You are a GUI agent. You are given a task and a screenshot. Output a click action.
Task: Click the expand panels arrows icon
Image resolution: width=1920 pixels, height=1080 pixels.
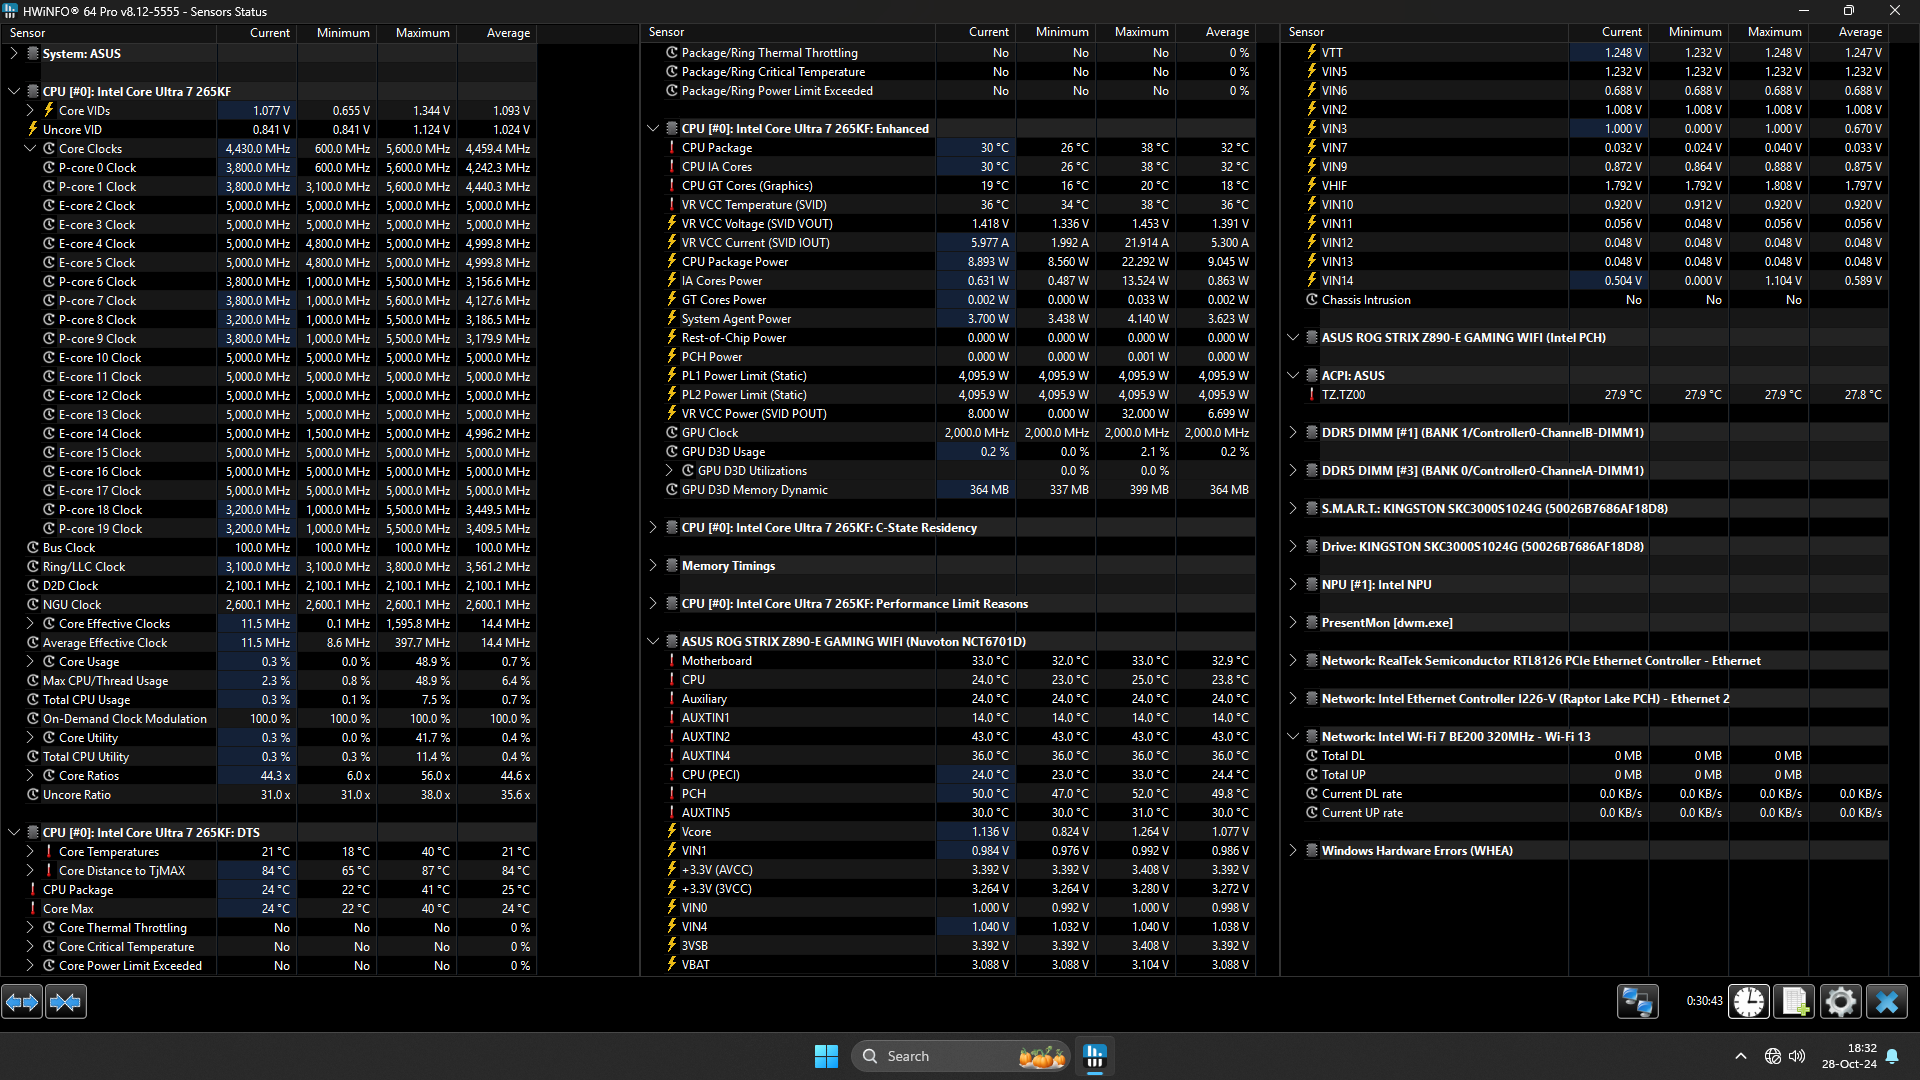[x=22, y=1001]
